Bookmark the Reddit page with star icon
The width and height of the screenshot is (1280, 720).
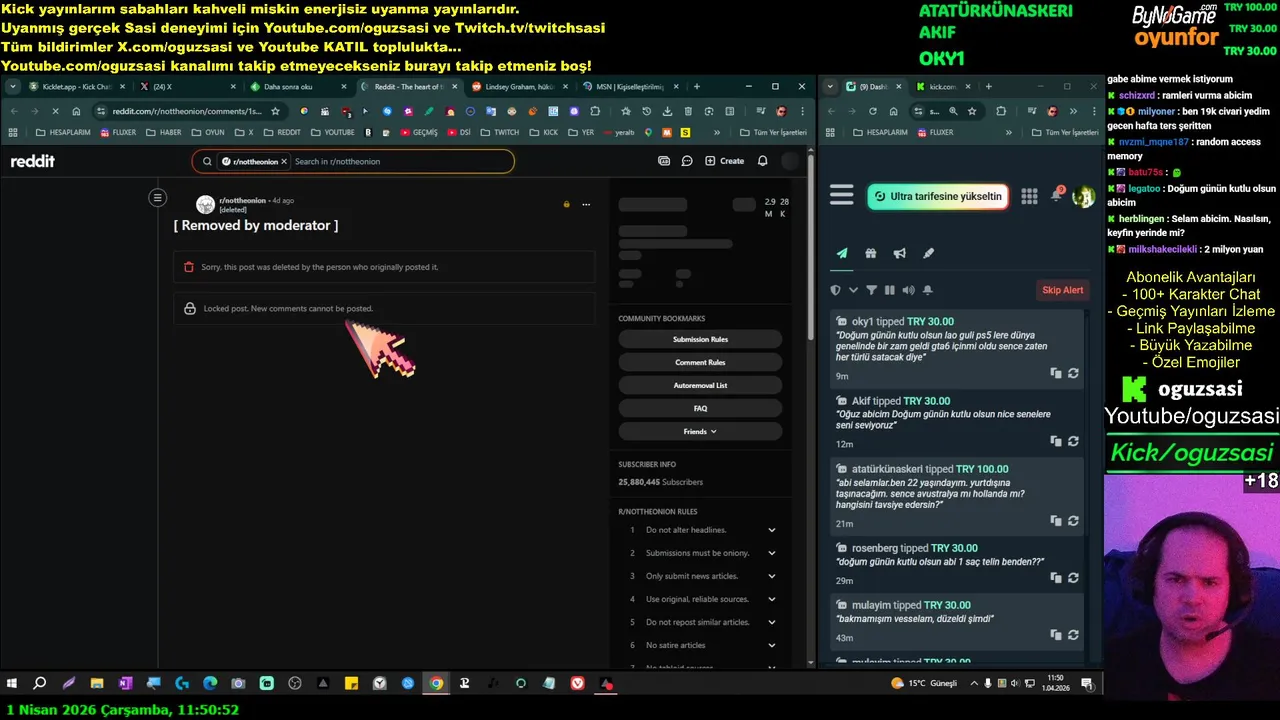click(x=275, y=111)
